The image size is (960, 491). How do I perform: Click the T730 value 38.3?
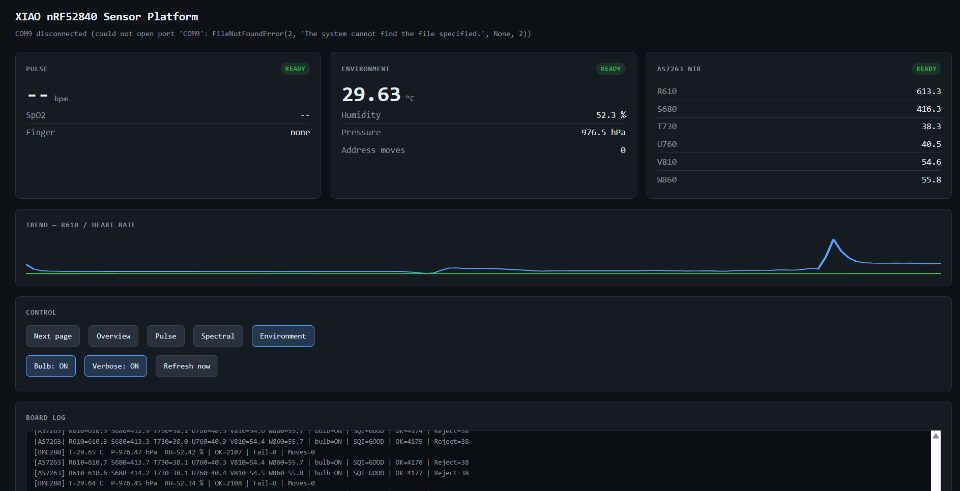click(931, 126)
